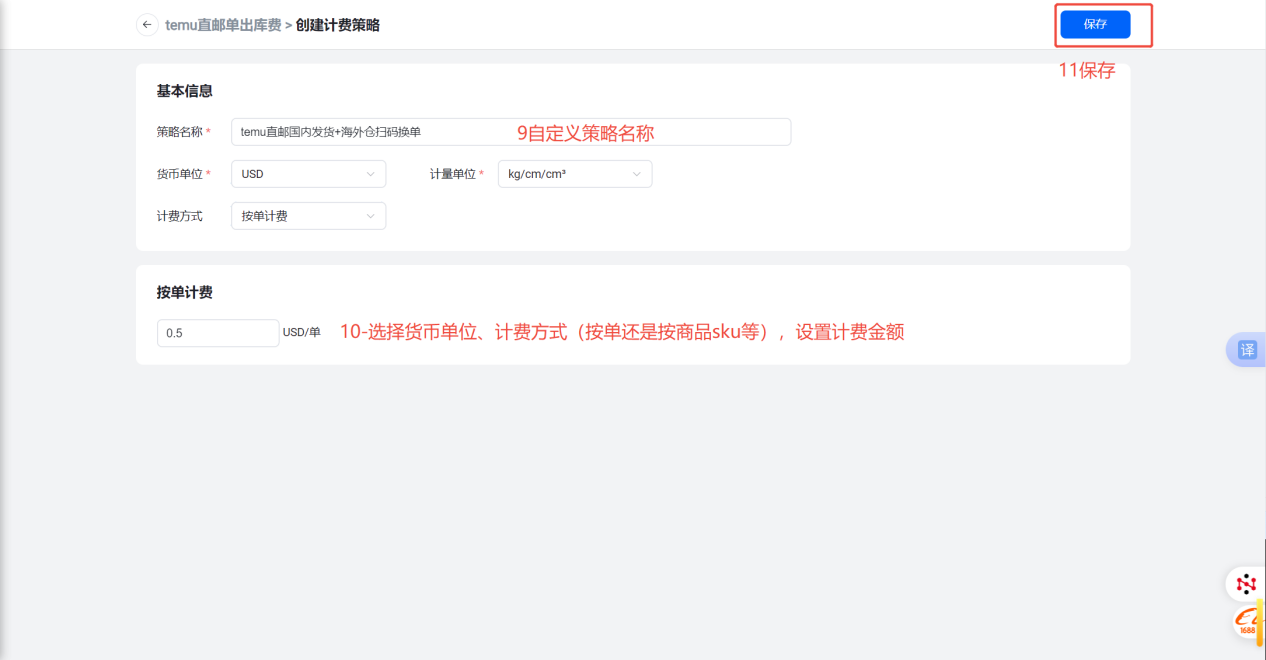Screen dimensions: 1266x660
Task: Click the 0.5 fee amount field
Action: [x=218, y=333]
